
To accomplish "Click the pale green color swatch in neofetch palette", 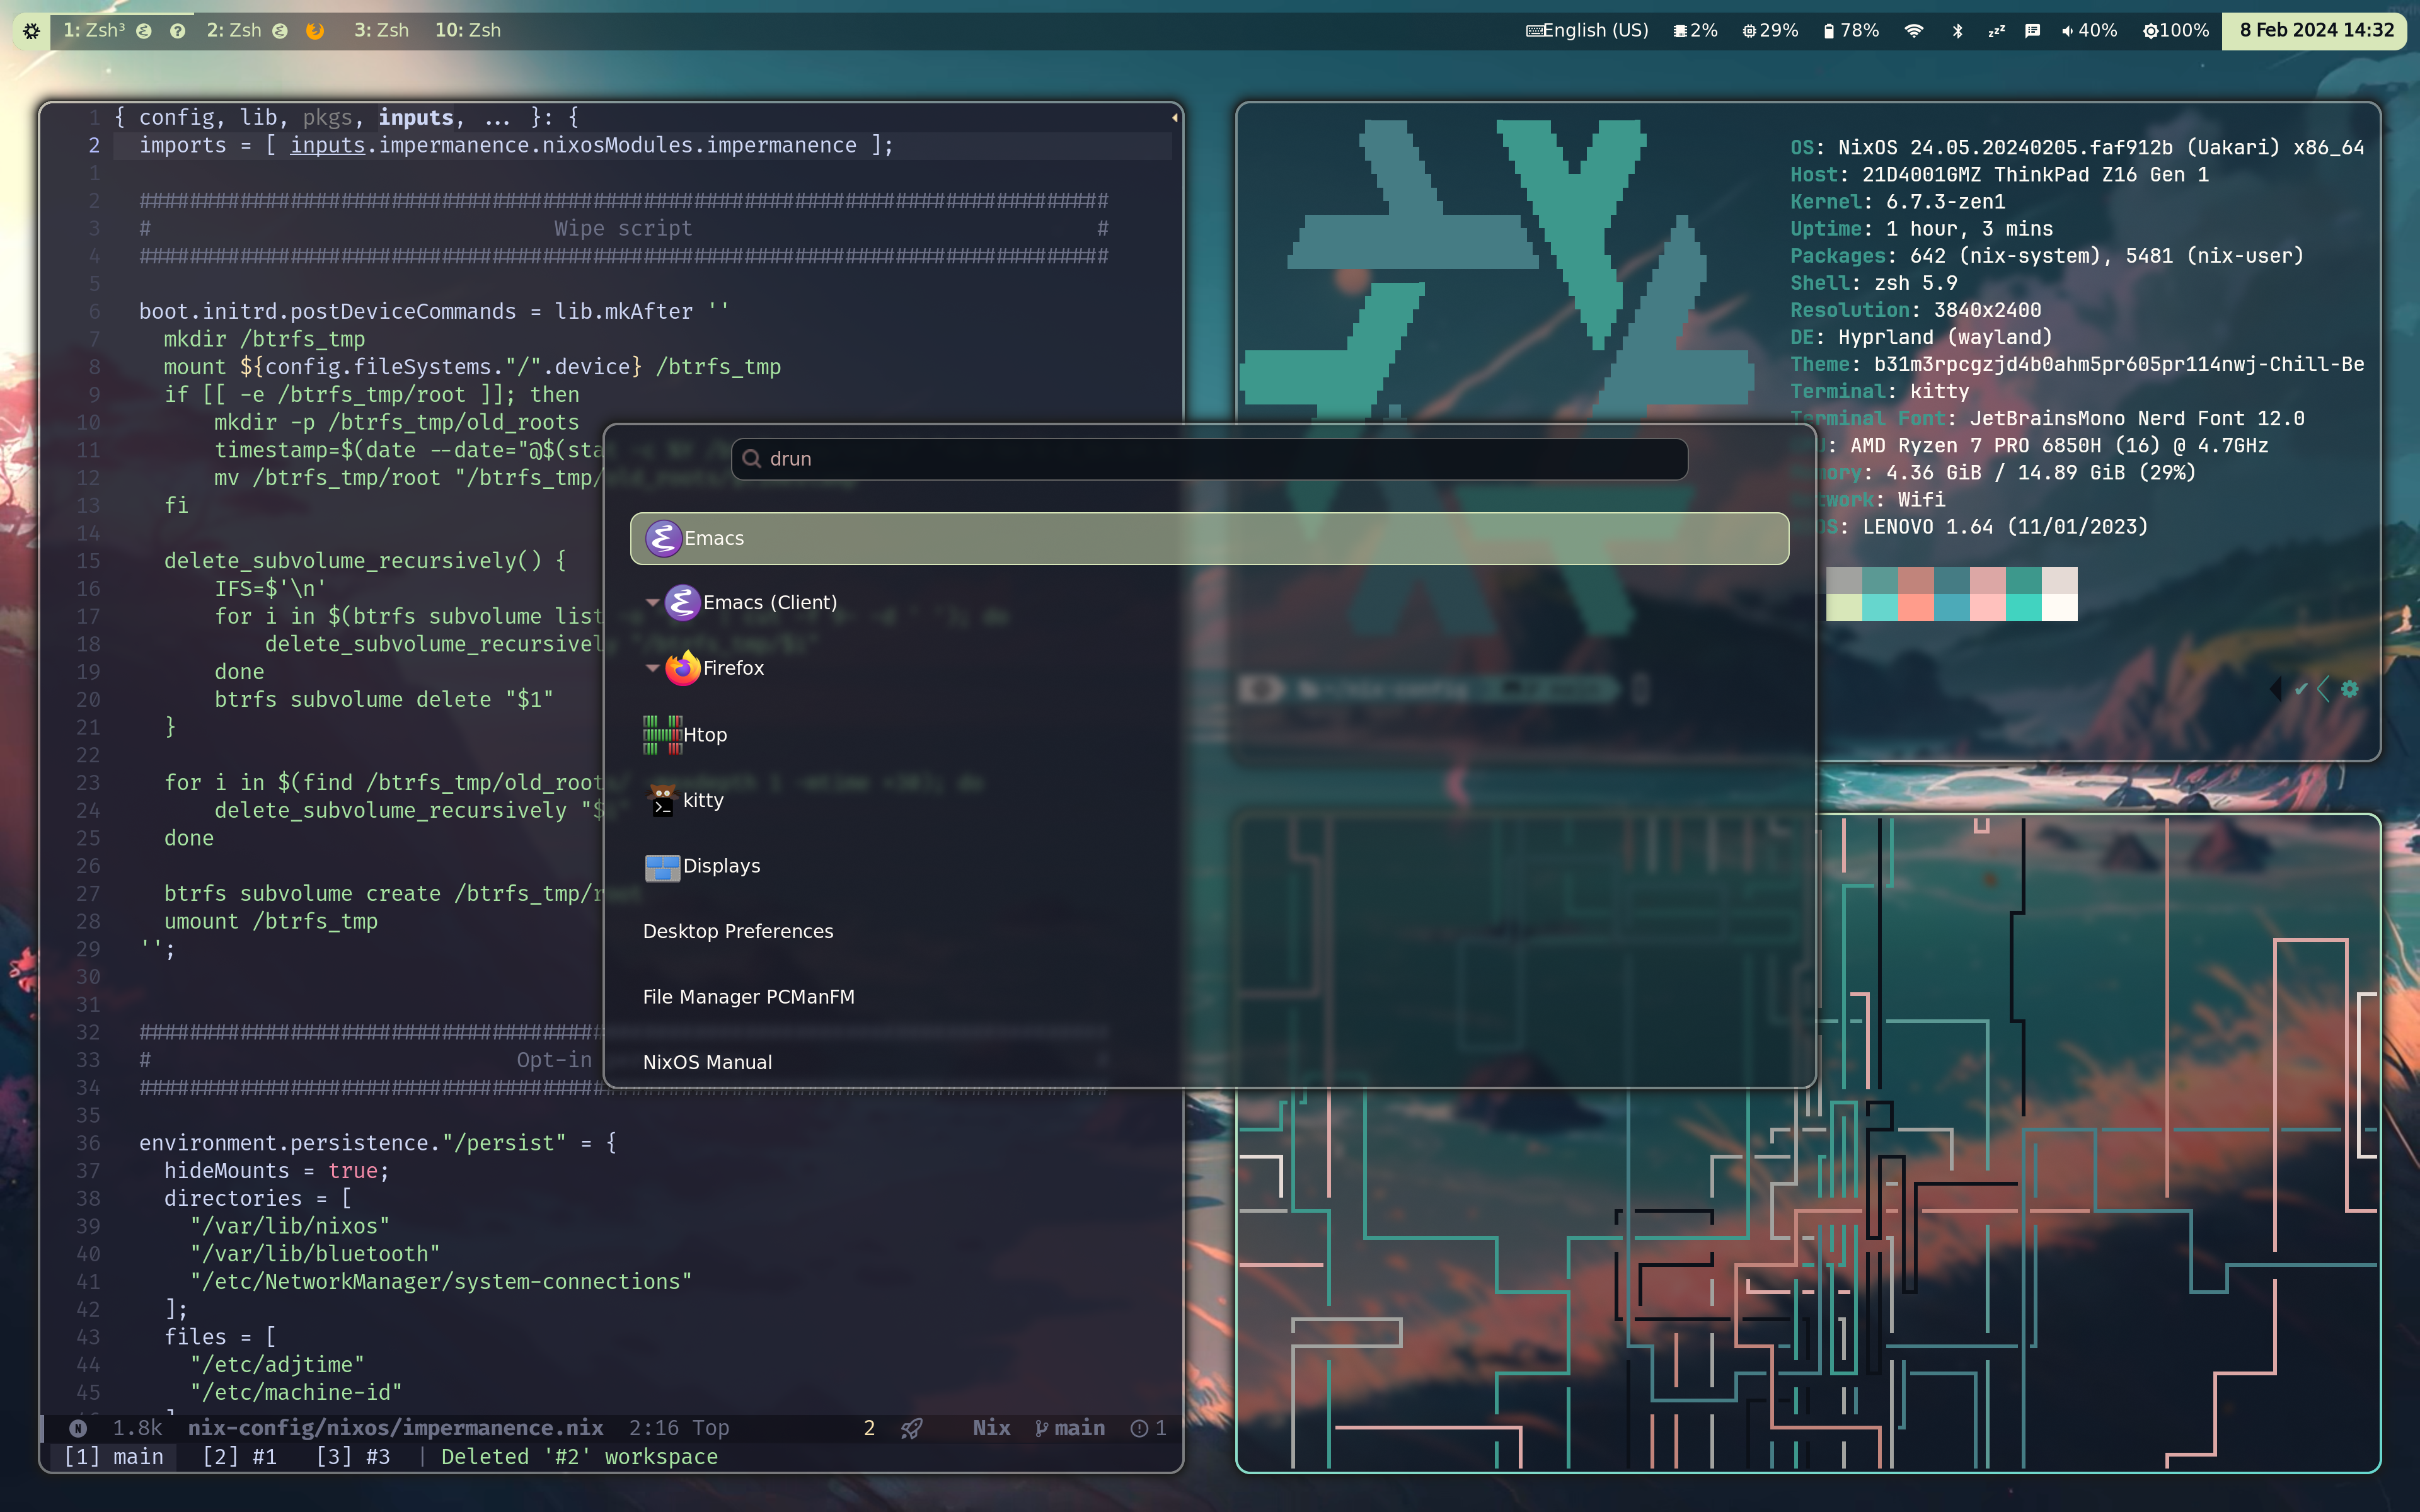I will tap(1844, 608).
